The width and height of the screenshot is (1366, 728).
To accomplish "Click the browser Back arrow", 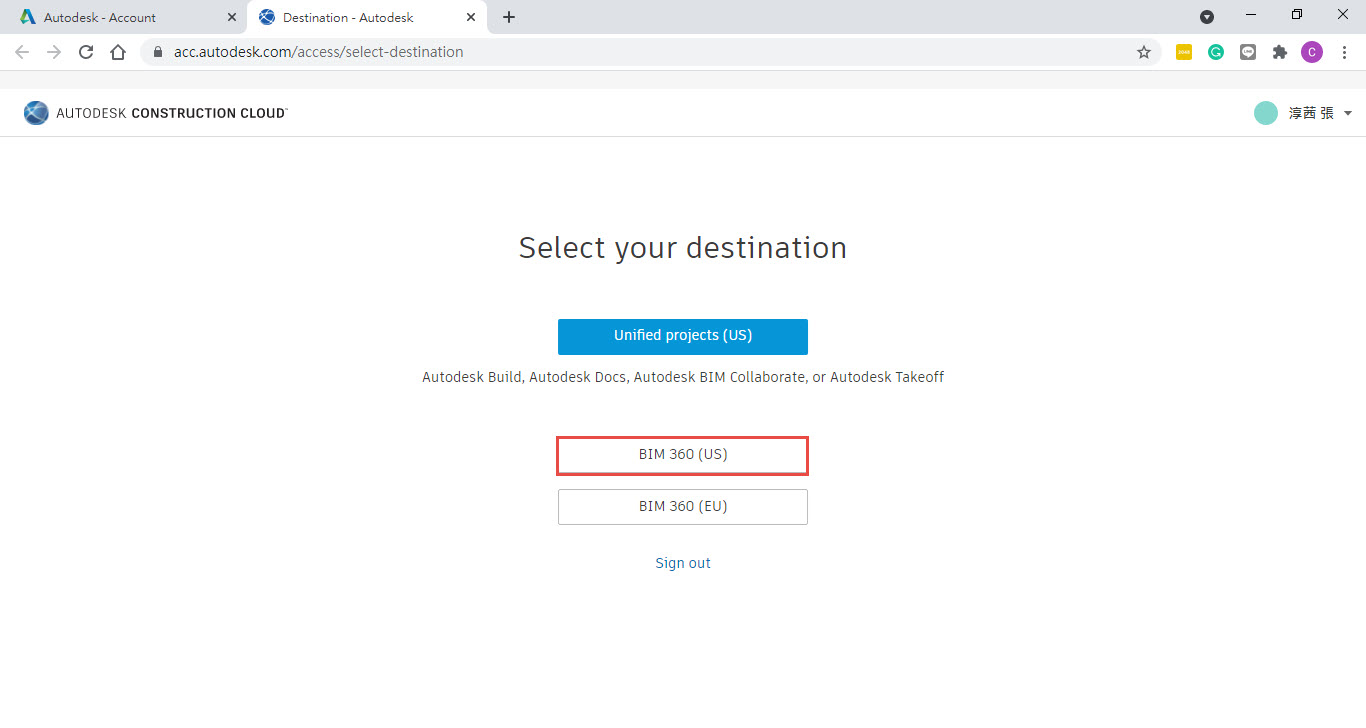I will point(22,52).
